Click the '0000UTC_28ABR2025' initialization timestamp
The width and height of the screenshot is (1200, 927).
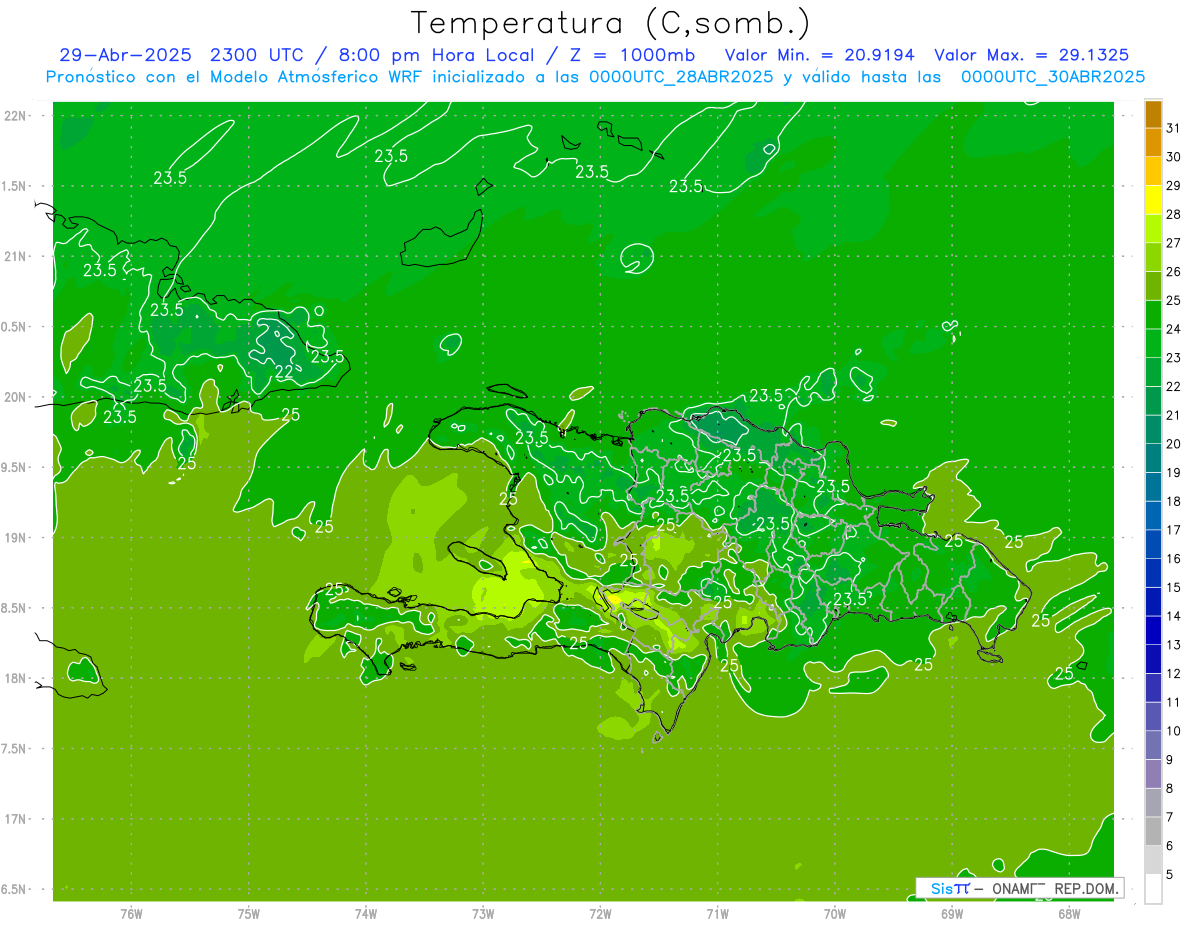tap(680, 77)
